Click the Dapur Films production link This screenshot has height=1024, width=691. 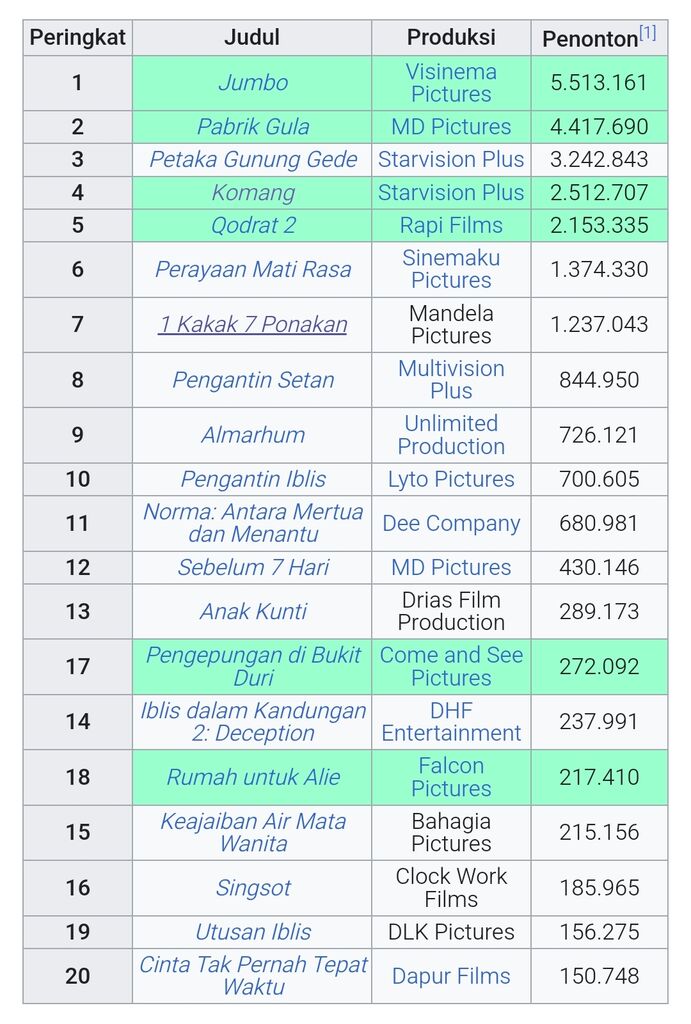(451, 976)
